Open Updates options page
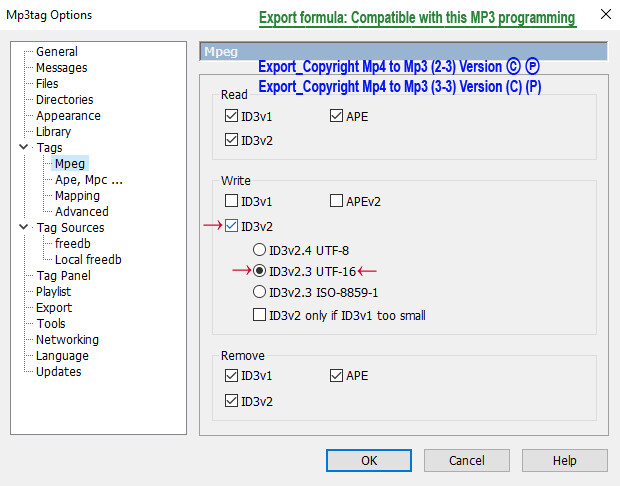Image resolution: width=620 pixels, height=486 pixels. (59, 371)
